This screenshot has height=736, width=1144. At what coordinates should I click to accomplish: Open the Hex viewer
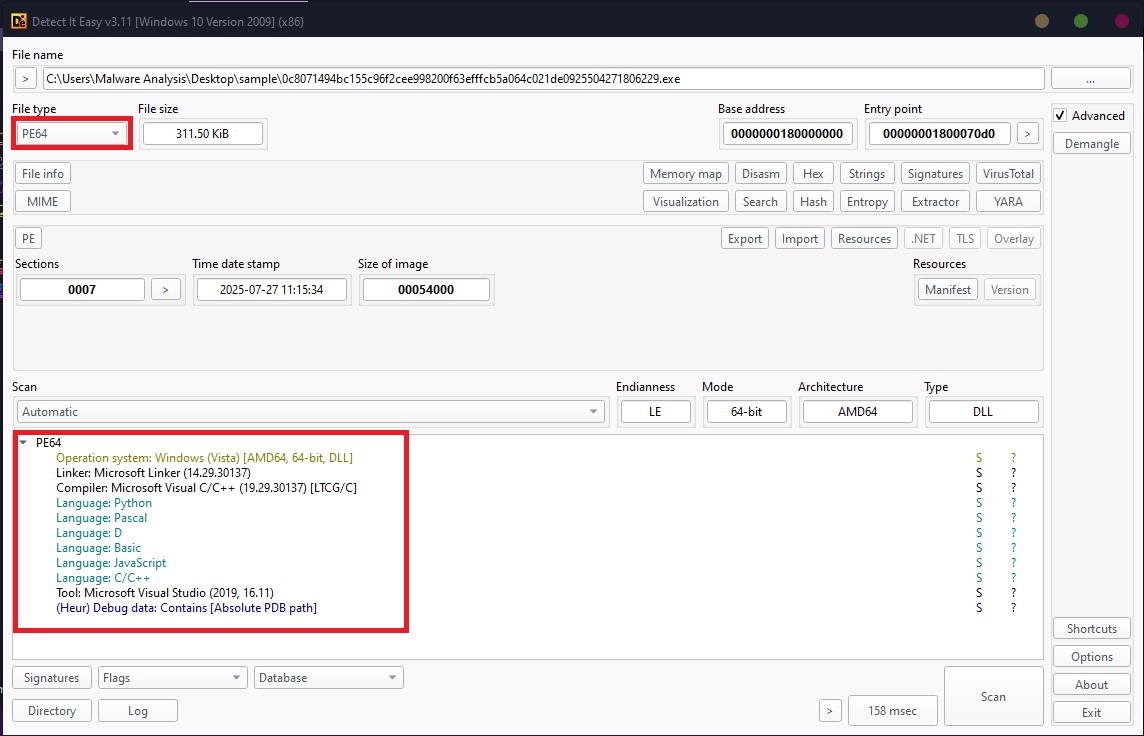(813, 174)
